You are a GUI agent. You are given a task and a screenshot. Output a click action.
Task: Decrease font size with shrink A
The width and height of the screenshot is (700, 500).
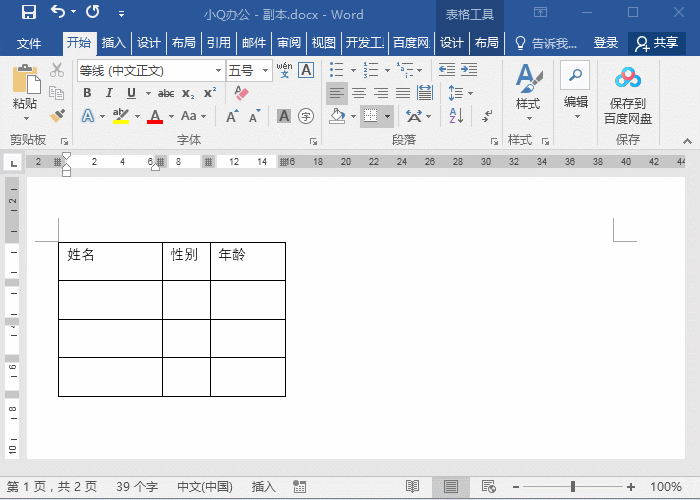pos(254,116)
